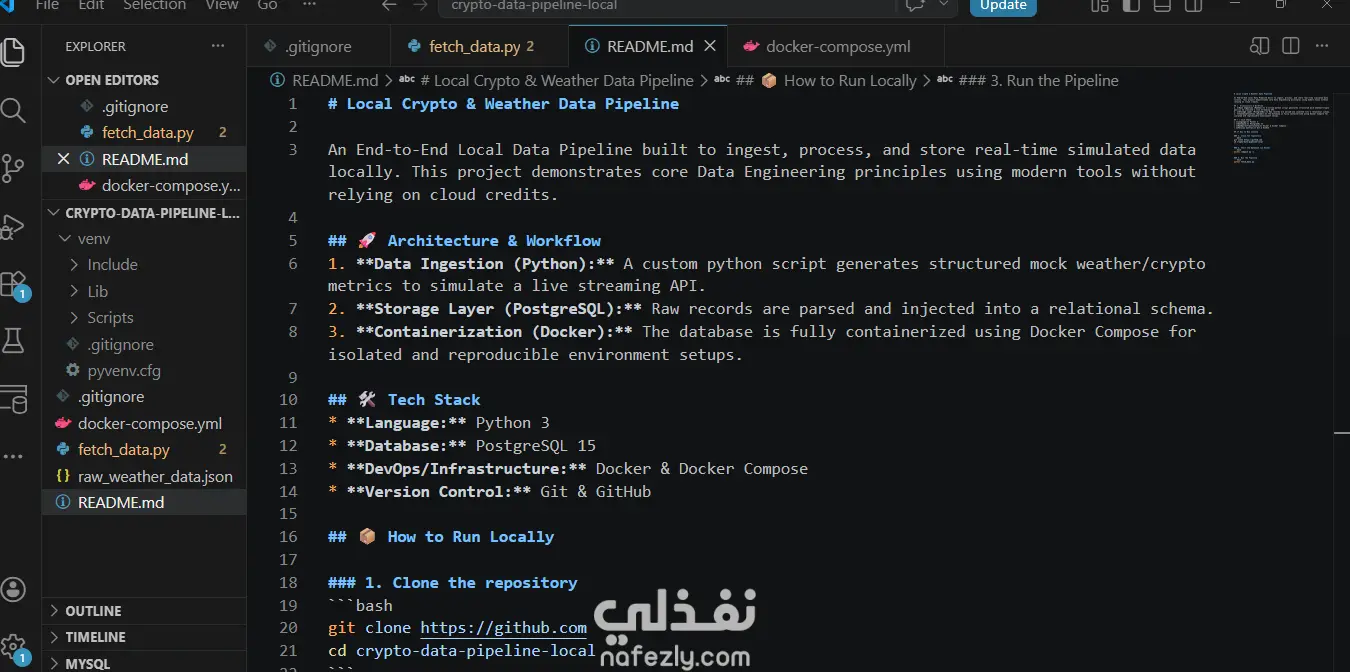This screenshot has width=1350, height=672.
Task: Open .gitignore inside the venv folder
Action: pyautogui.click(x=121, y=344)
